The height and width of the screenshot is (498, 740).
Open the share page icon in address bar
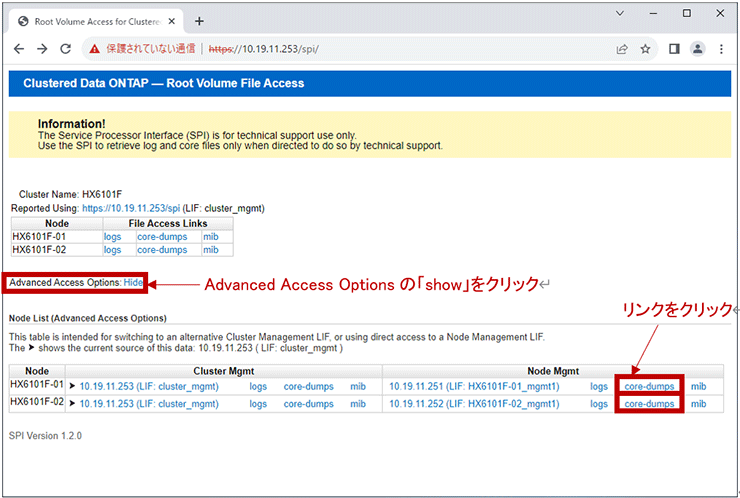point(622,49)
